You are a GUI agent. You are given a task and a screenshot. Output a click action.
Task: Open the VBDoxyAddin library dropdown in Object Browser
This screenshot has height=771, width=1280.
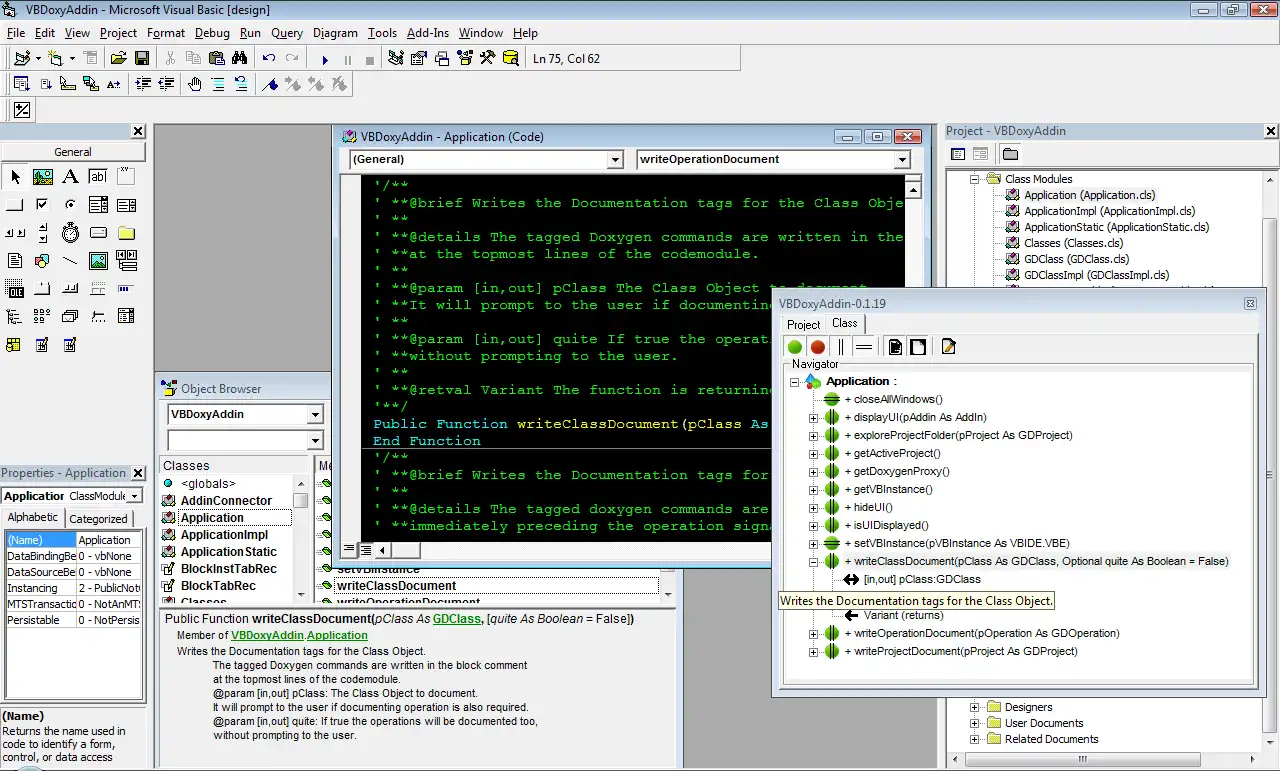315,414
